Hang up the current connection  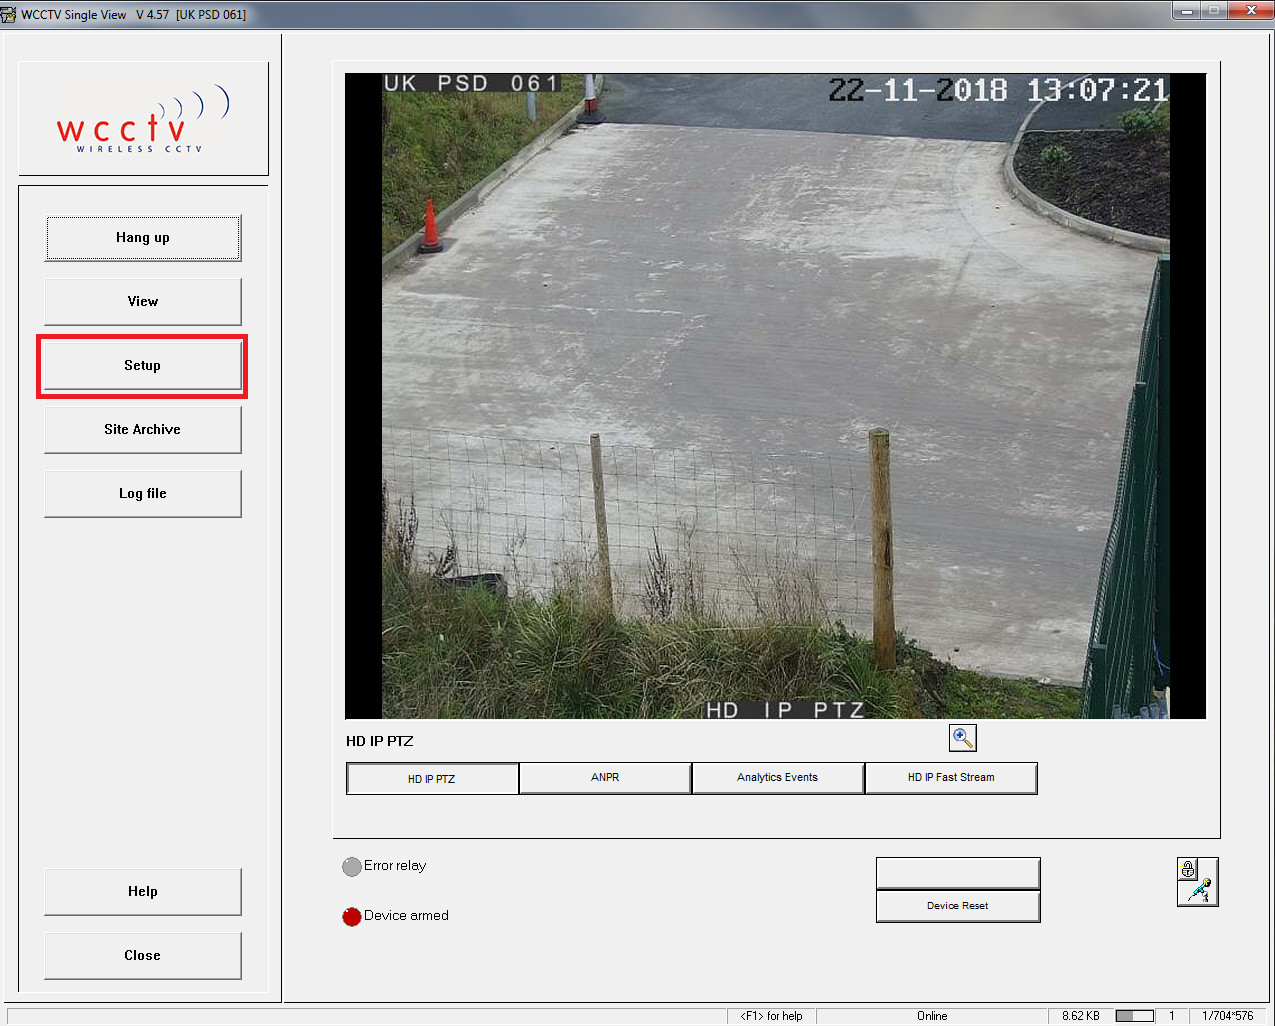[x=143, y=238]
